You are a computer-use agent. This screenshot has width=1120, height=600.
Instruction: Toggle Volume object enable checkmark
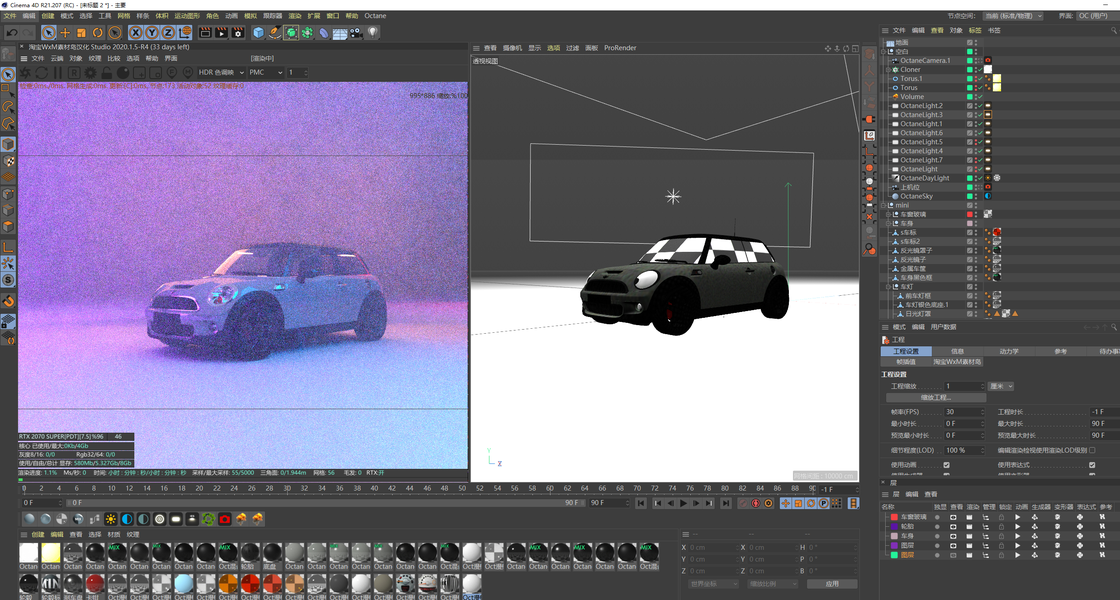click(980, 96)
